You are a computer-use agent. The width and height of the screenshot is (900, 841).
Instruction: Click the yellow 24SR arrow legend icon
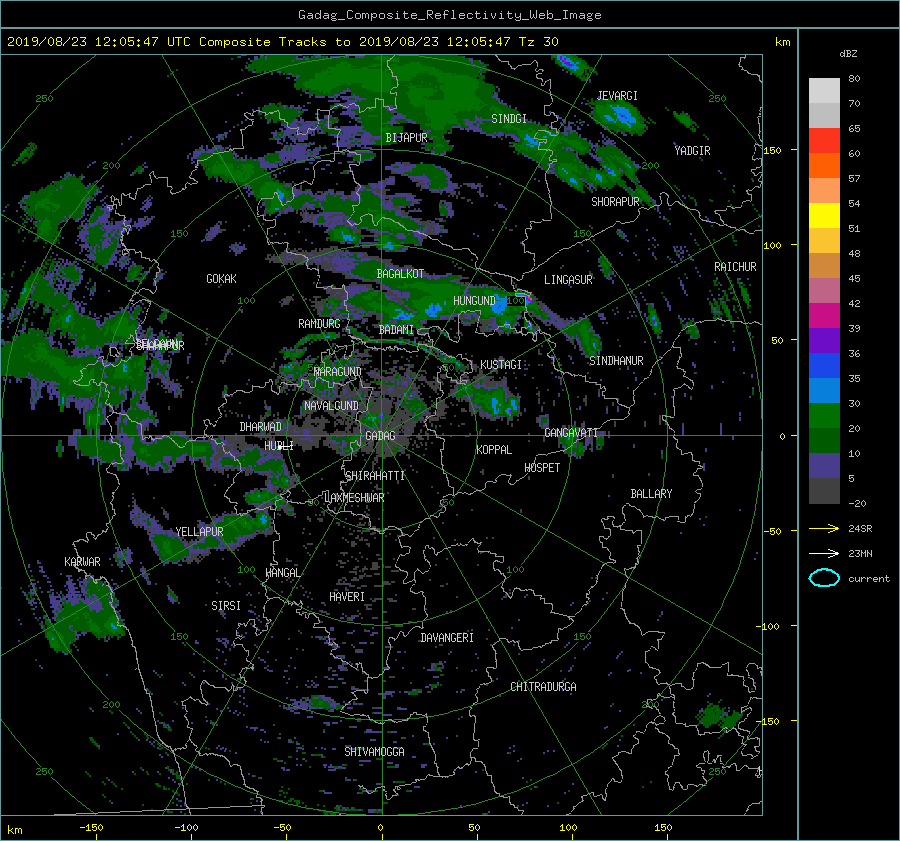pos(824,529)
